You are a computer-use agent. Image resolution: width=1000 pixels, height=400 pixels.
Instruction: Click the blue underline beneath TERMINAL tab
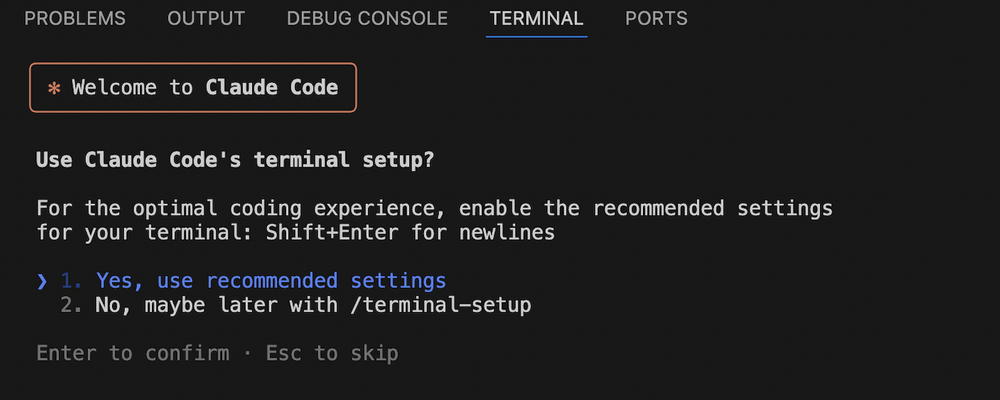(x=536, y=36)
